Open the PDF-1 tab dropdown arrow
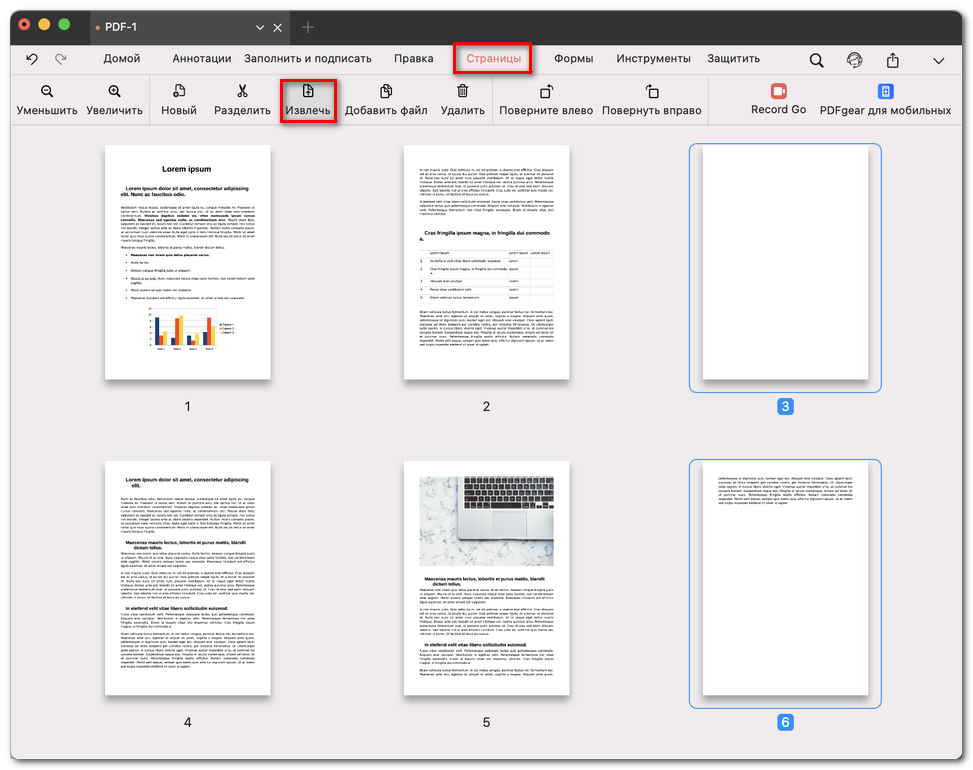The height and width of the screenshot is (770, 973). pyautogui.click(x=258, y=27)
